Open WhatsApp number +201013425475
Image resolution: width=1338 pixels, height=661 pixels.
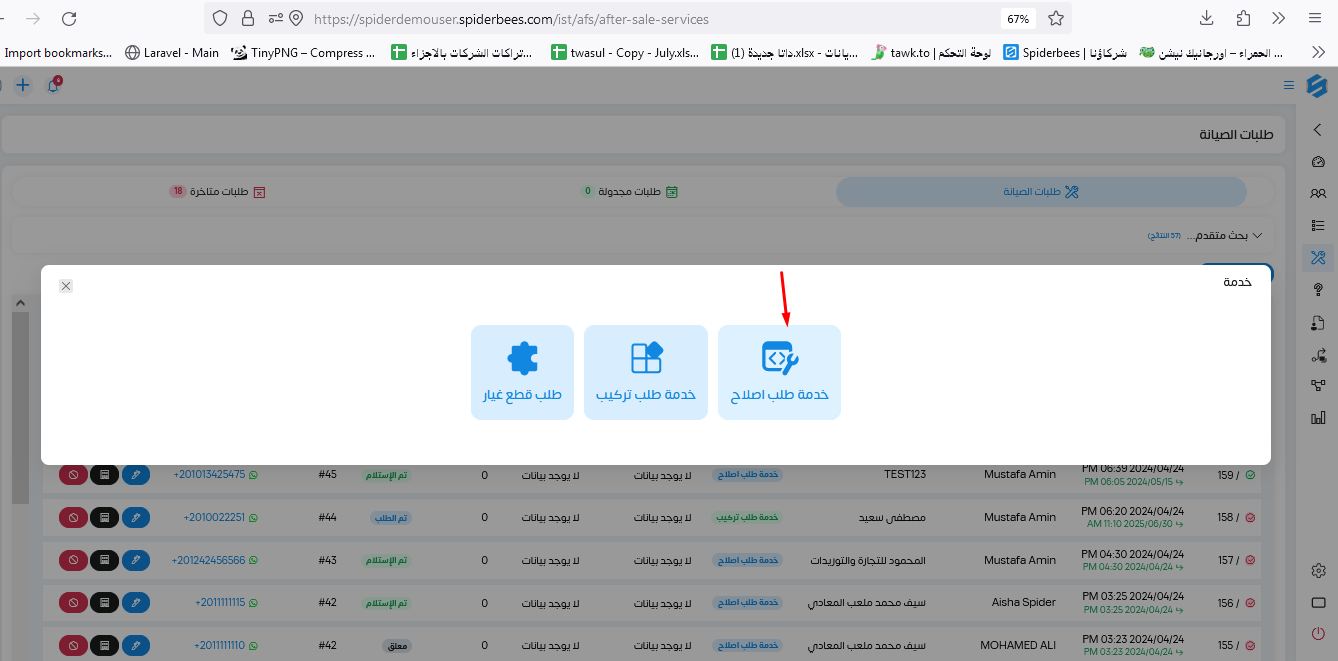pyautogui.click(x=215, y=474)
